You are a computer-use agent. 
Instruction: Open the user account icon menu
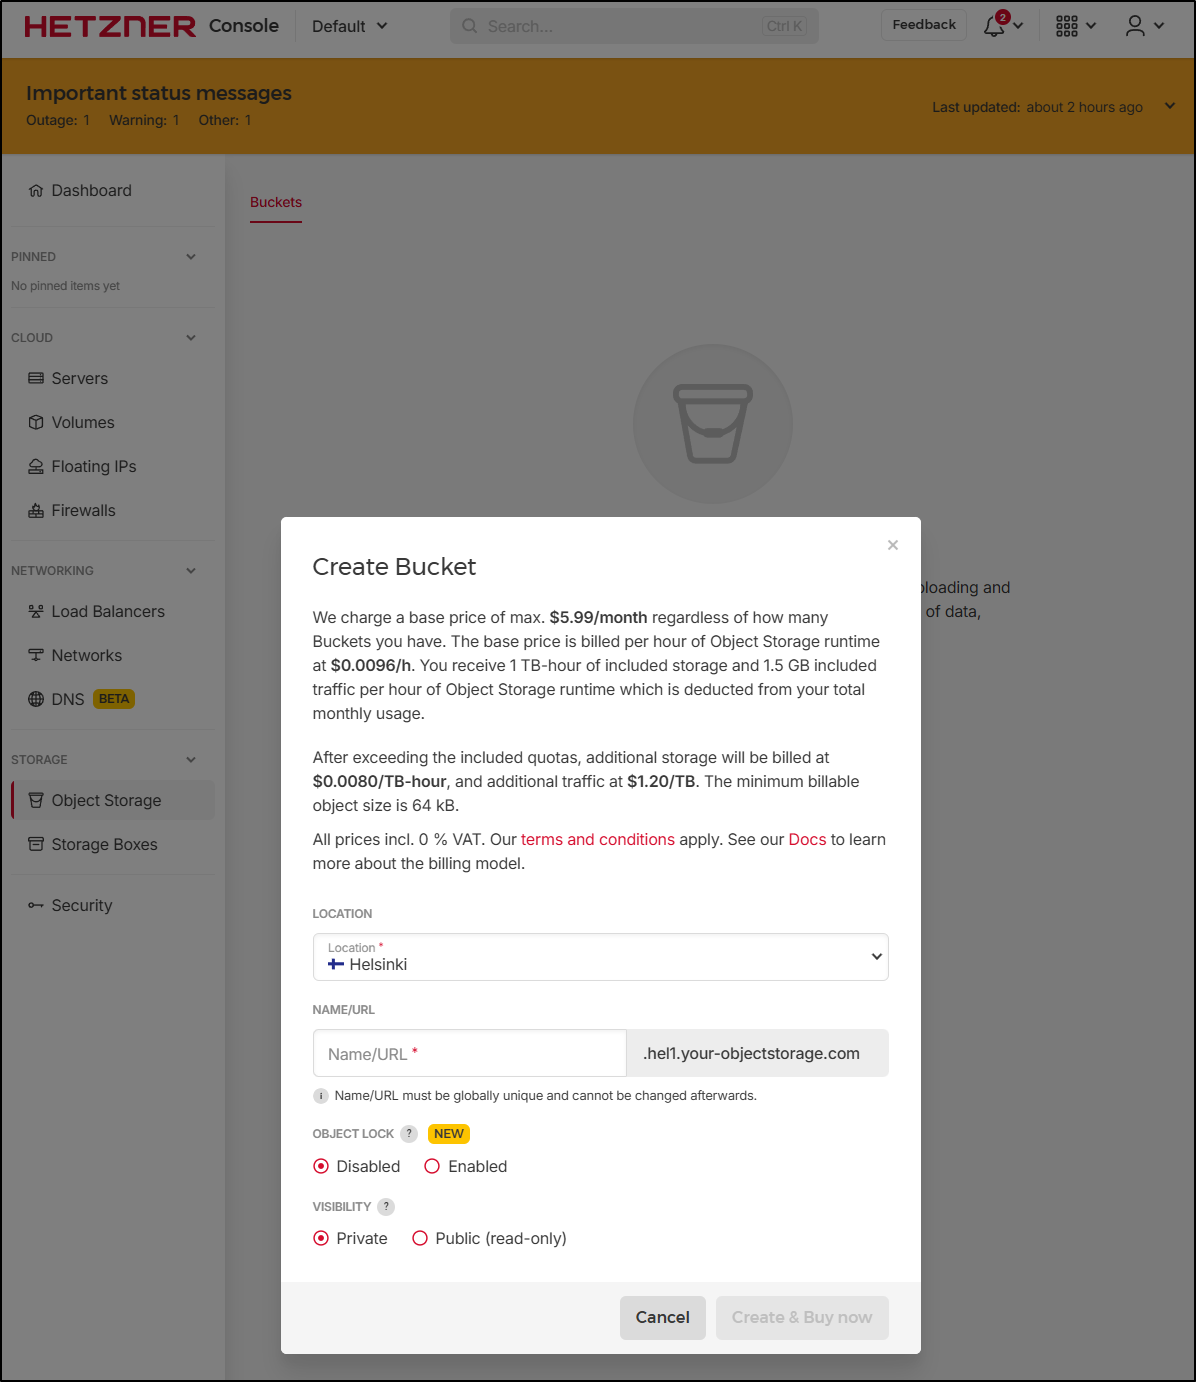[x=1135, y=26]
